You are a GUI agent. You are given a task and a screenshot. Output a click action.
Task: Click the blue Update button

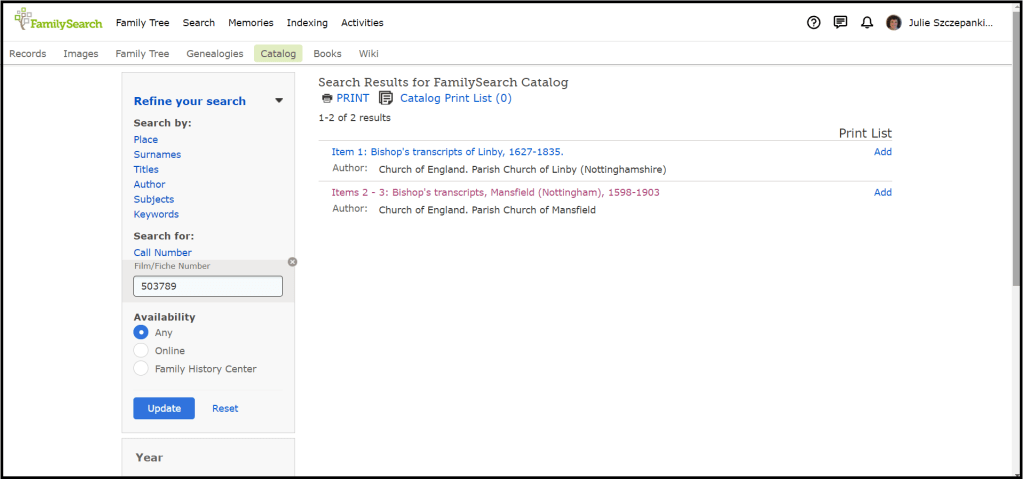[x=164, y=408]
